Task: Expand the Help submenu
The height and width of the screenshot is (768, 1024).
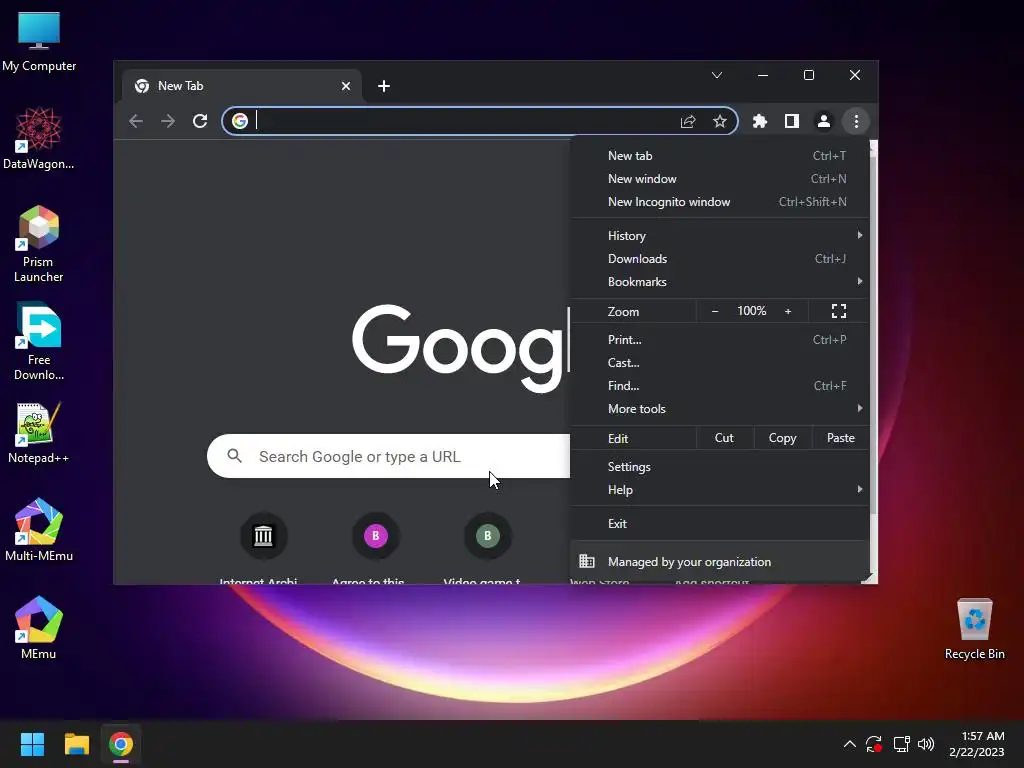Action: click(719, 490)
